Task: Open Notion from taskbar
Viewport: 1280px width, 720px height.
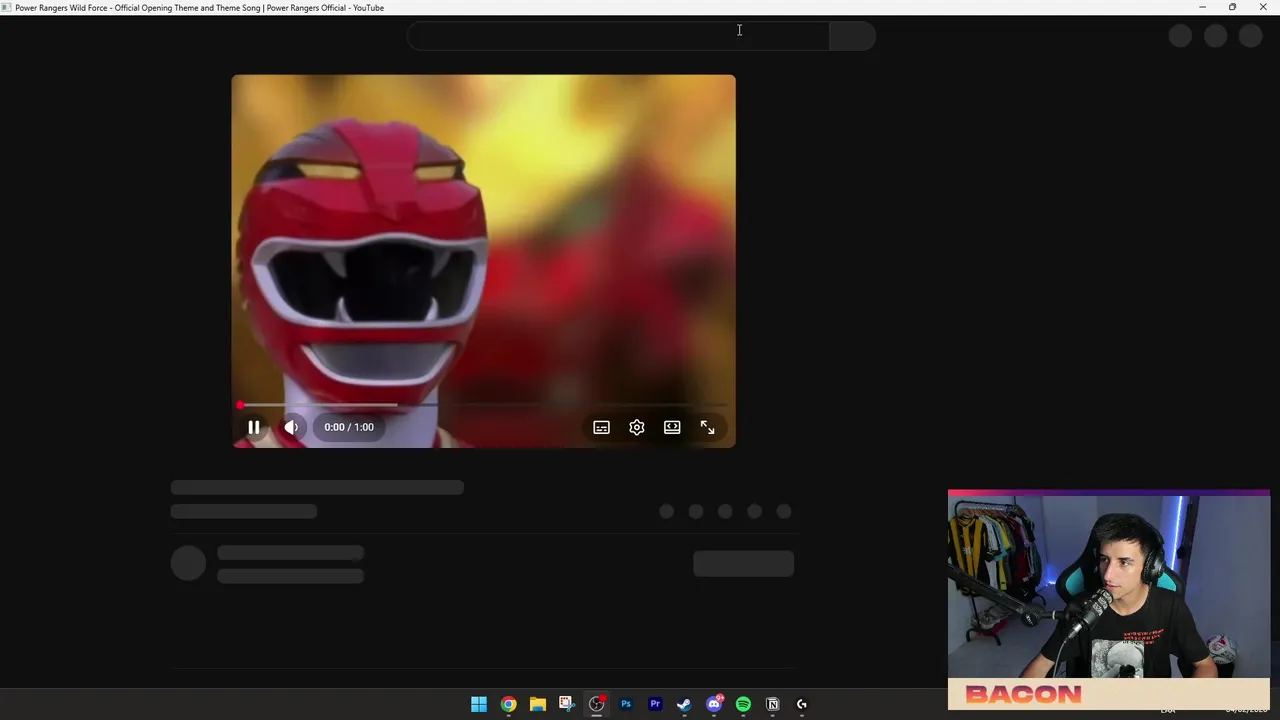Action: point(772,704)
